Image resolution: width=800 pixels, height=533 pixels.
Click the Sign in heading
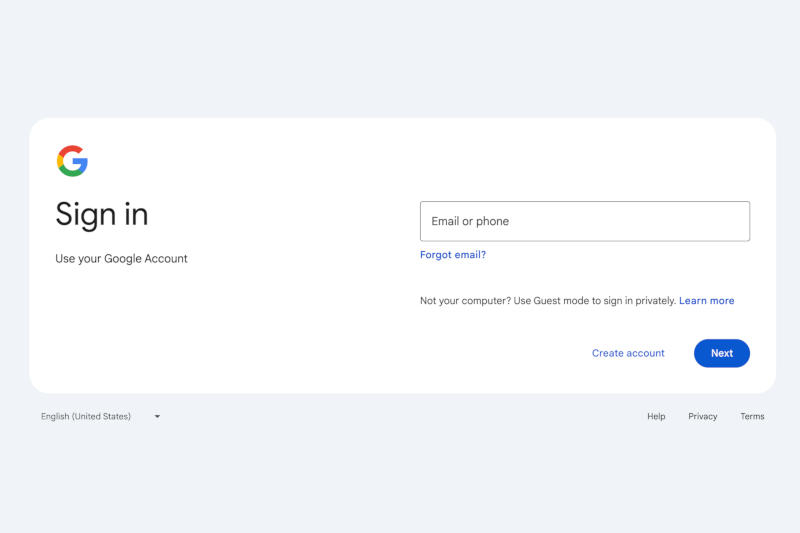click(x=102, y=214)
